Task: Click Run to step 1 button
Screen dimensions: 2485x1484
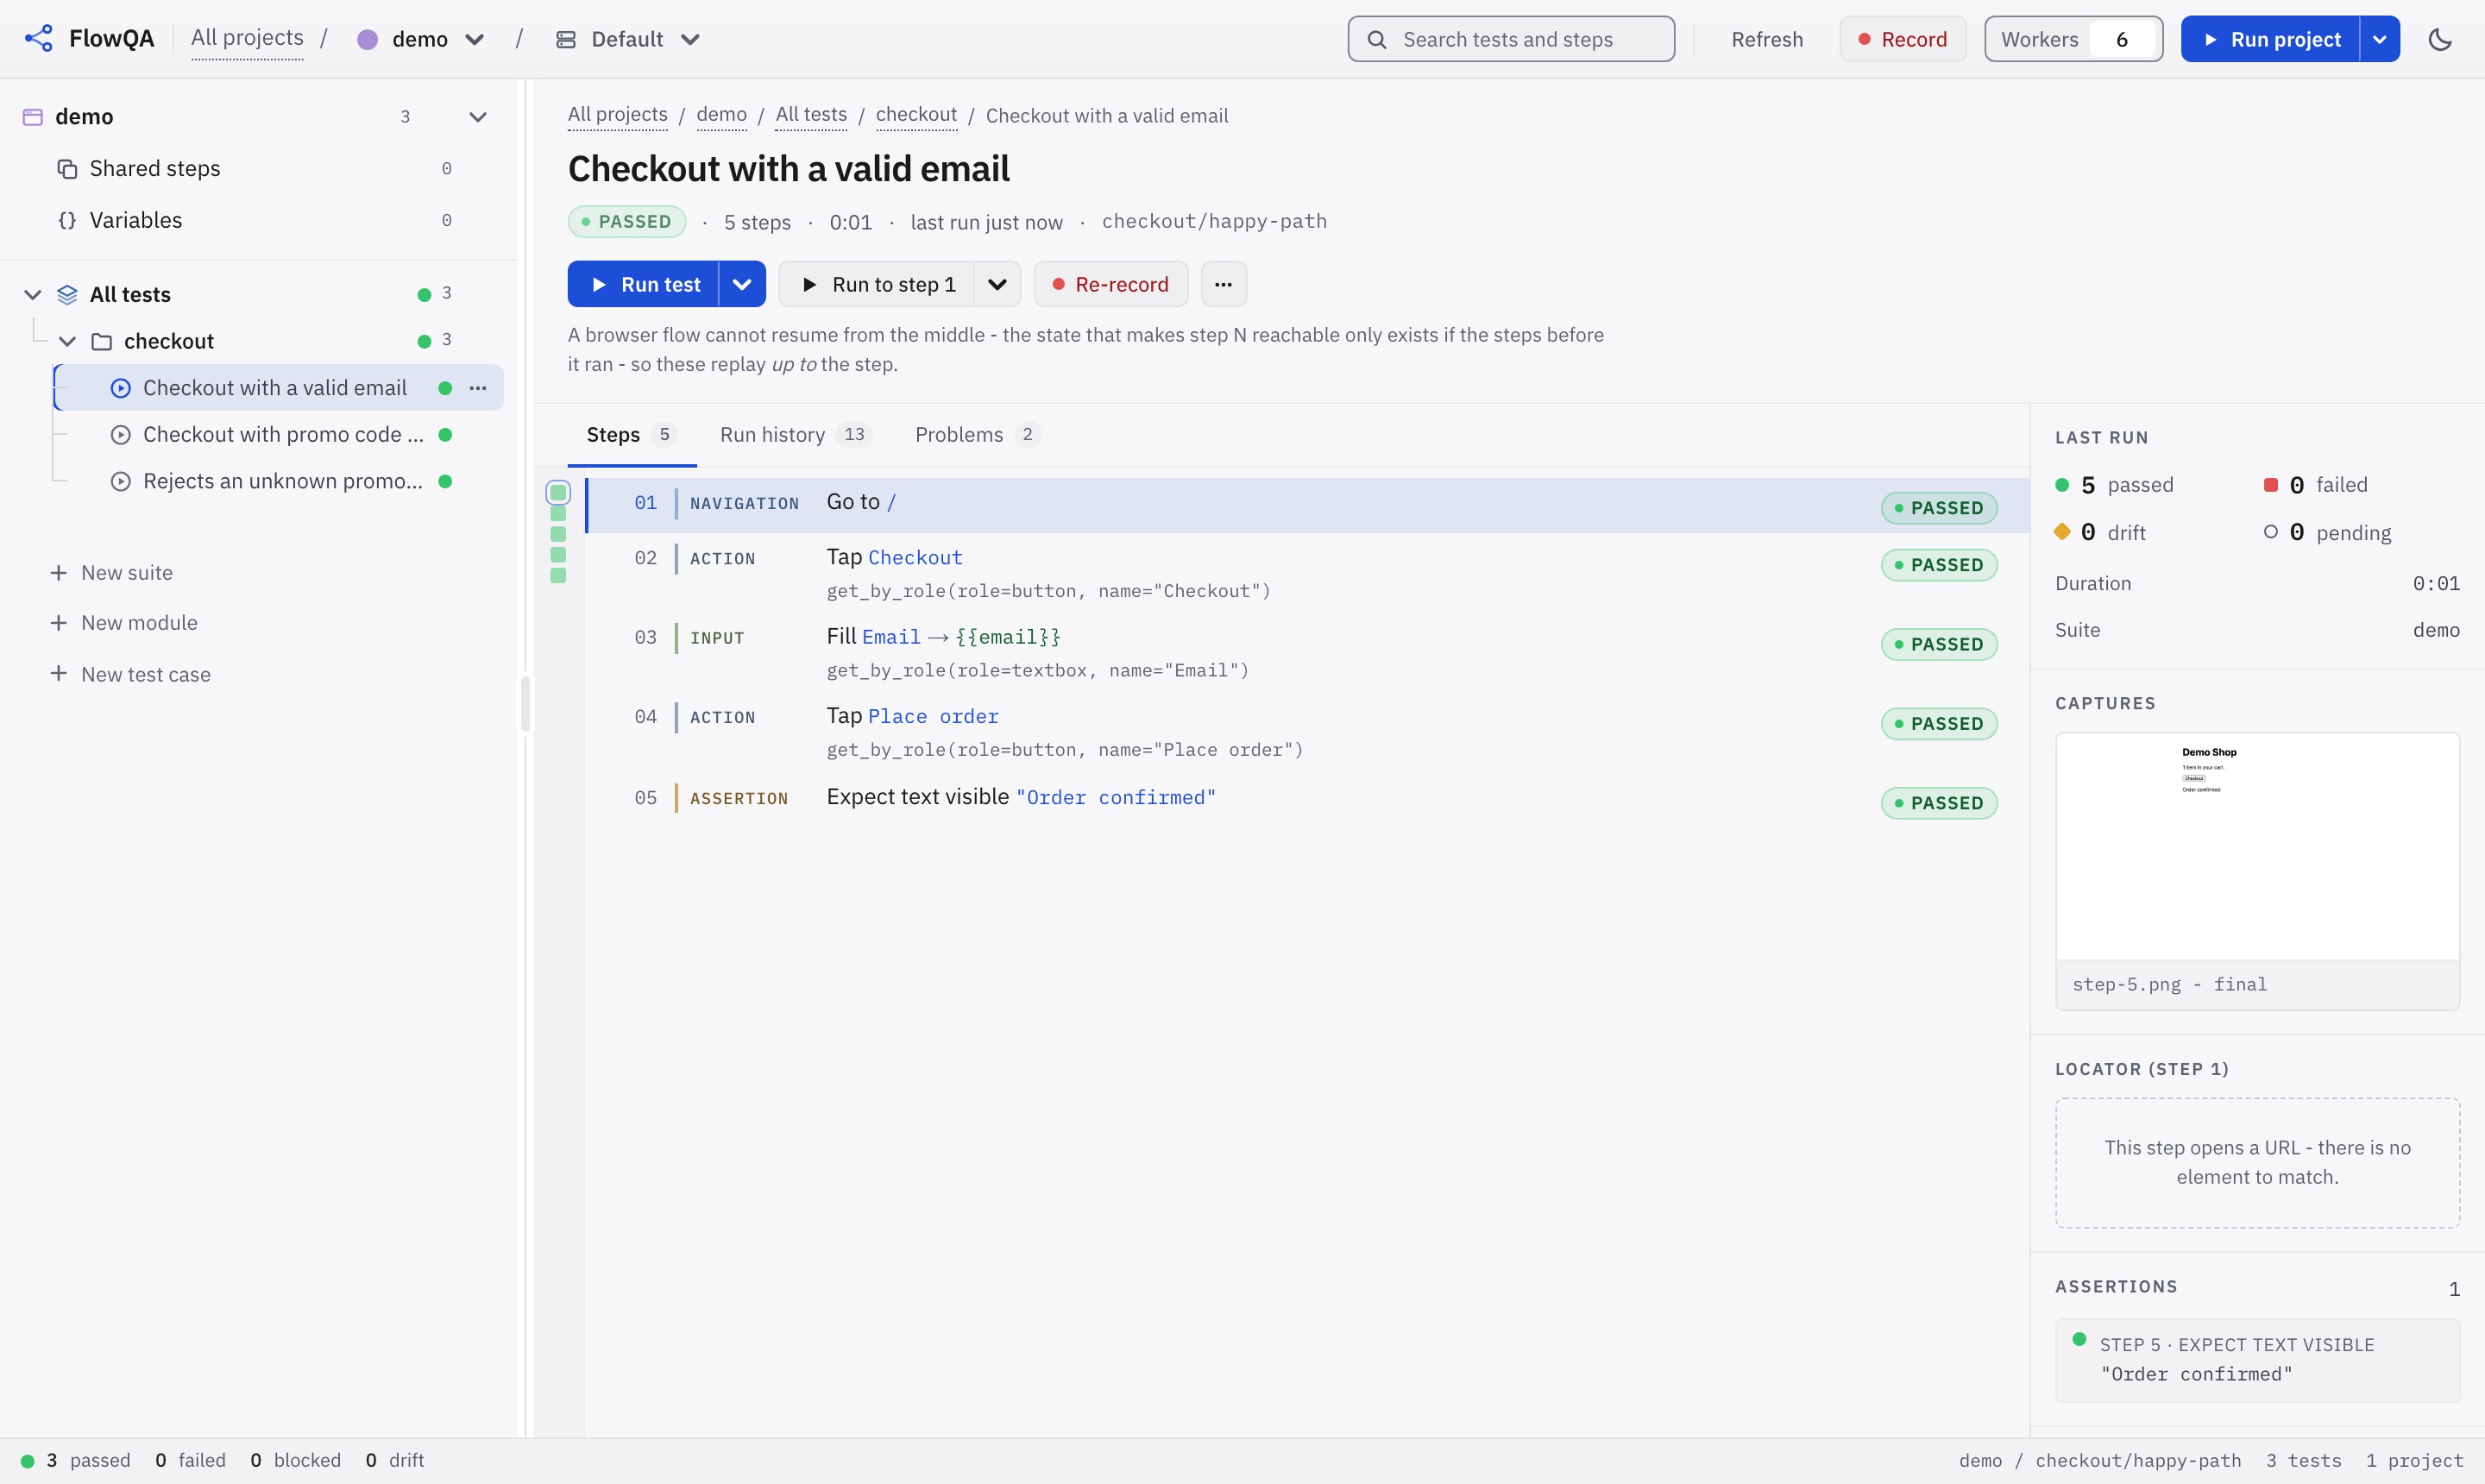Action: click(x=877, y=284)
